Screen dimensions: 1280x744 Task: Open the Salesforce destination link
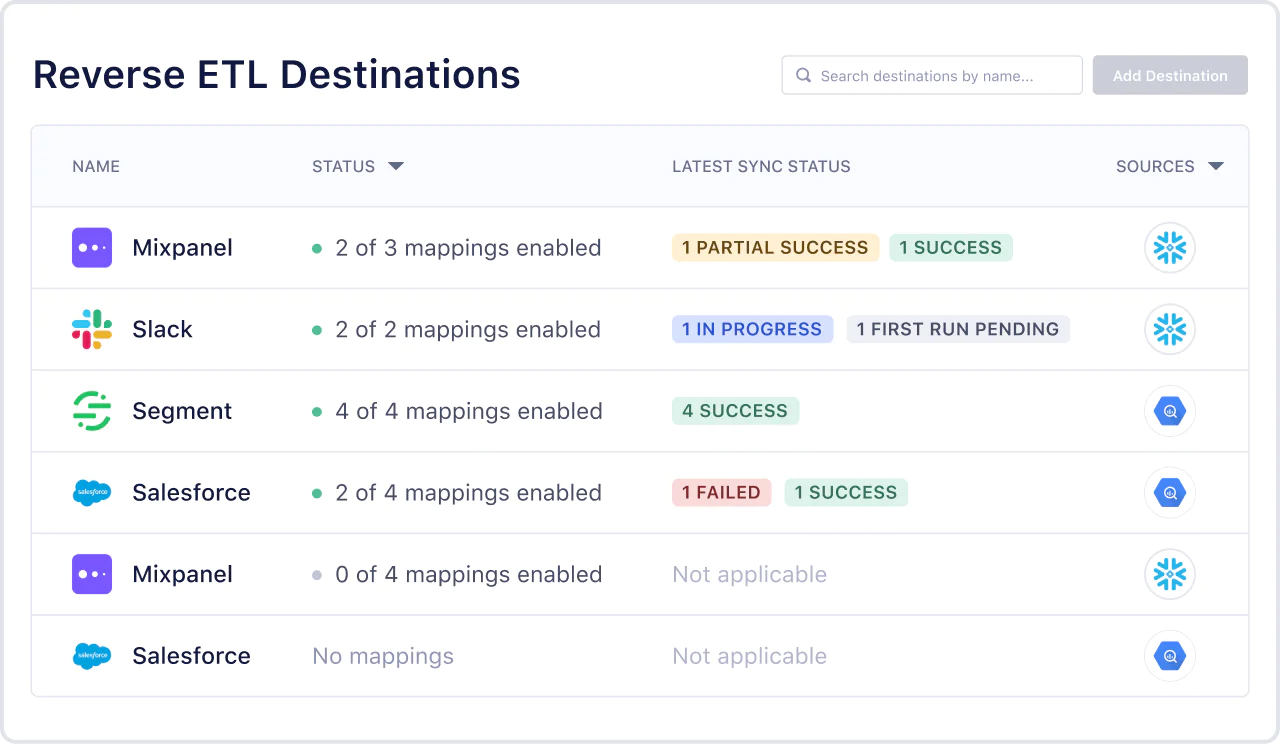[x=191, y=492]
